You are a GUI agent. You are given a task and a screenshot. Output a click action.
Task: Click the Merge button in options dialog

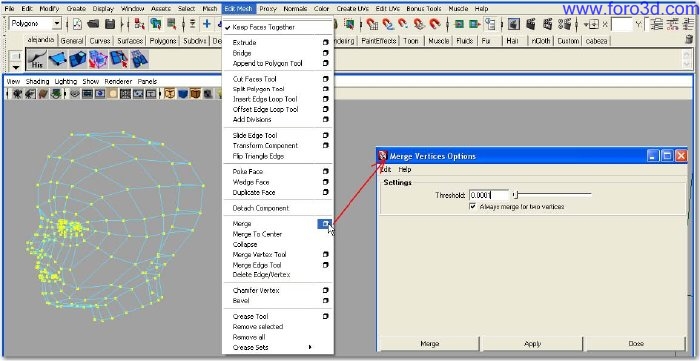[429, 344]
